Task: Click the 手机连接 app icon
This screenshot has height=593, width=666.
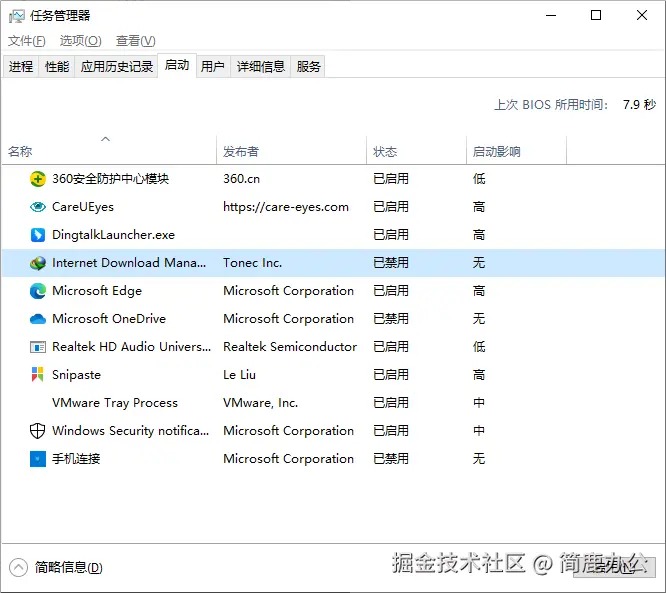Action: [38, 459]
